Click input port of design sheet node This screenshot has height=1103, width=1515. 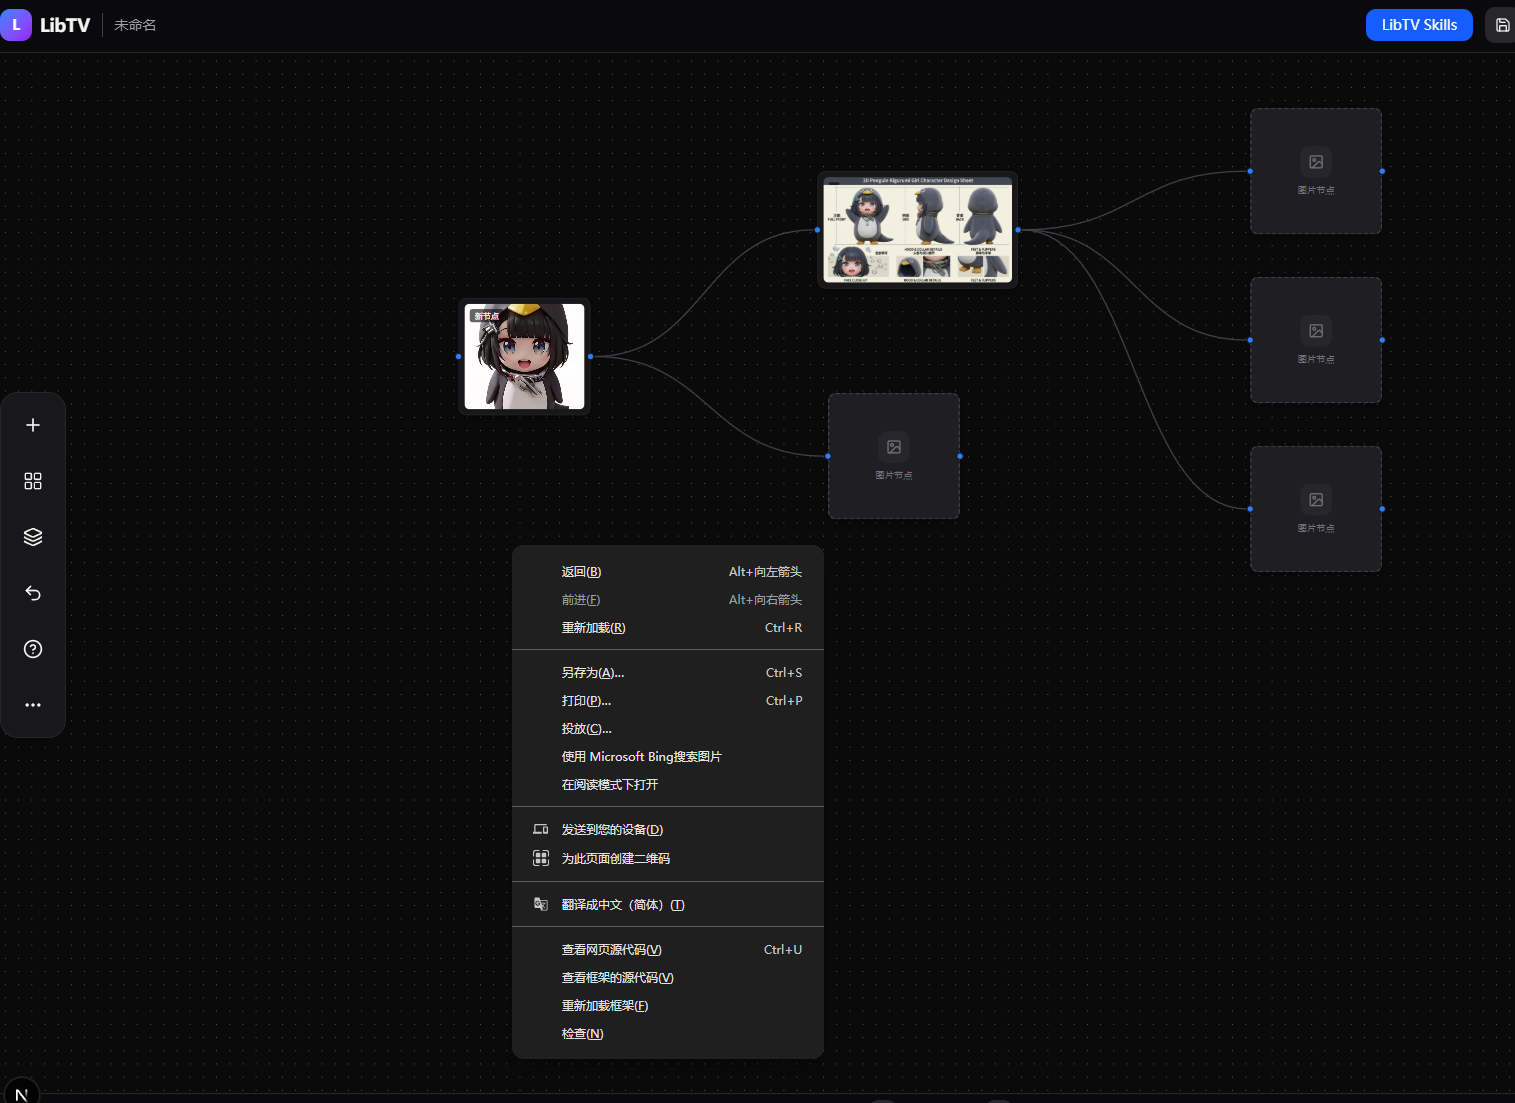click(x=818, y=230)
